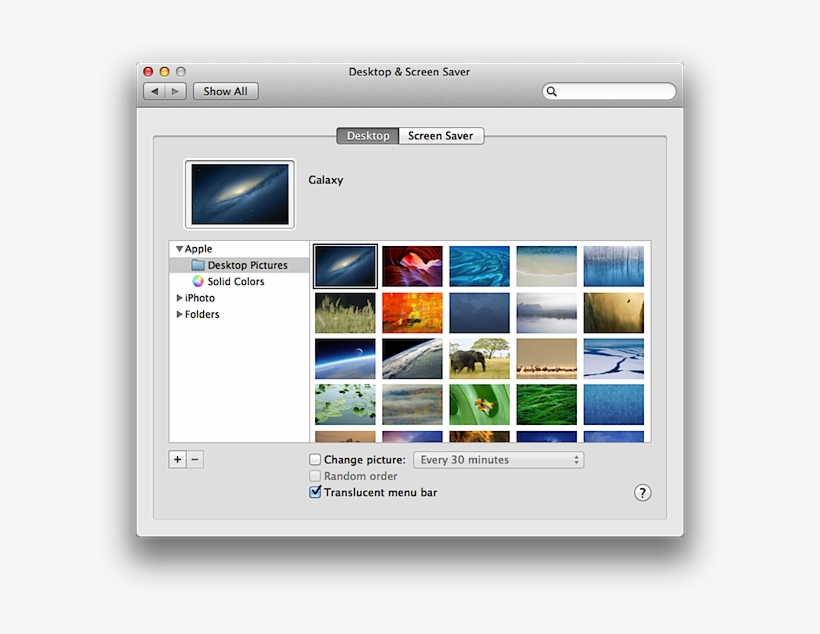Collapse the Apple group triangle
Image resolution: width=820 pixels, height=634 pixels.
pos(179,249)
